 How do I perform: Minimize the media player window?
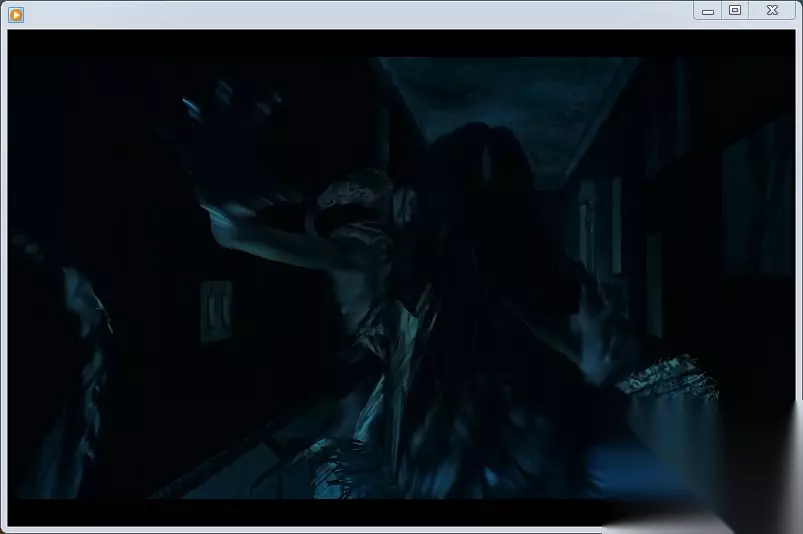click(708, 11)
